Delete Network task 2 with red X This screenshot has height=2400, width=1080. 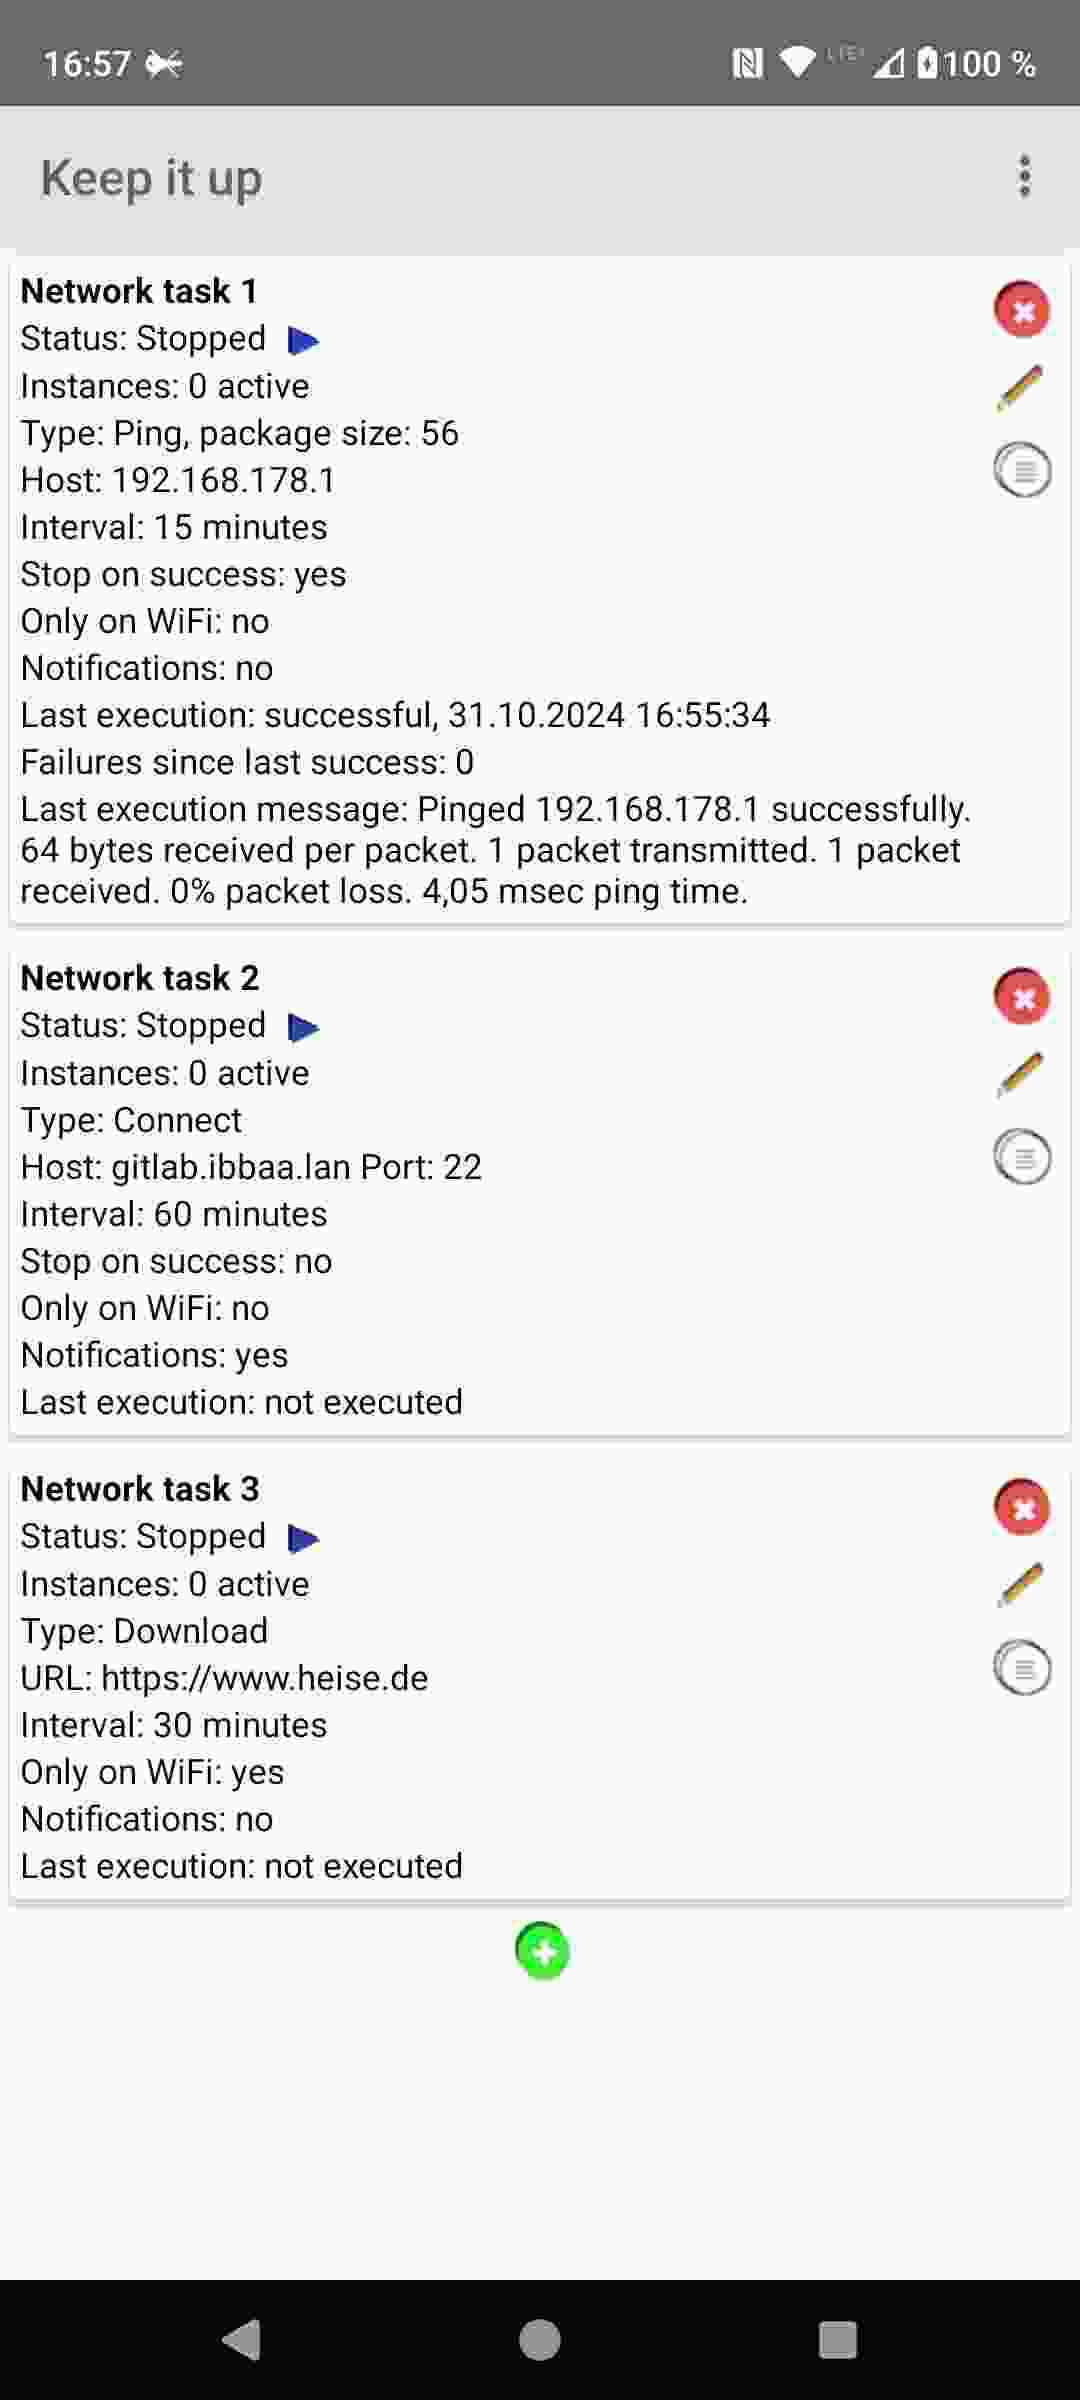pos(1021,996)
